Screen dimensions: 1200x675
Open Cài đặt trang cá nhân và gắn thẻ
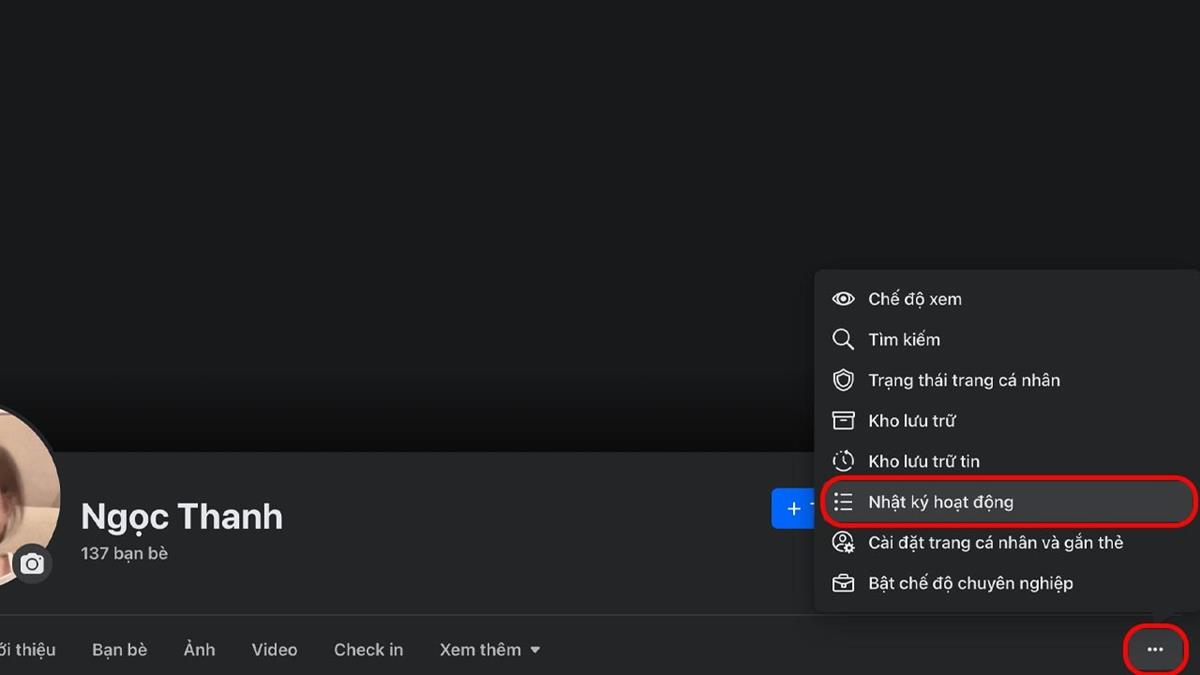pos(995,543)
